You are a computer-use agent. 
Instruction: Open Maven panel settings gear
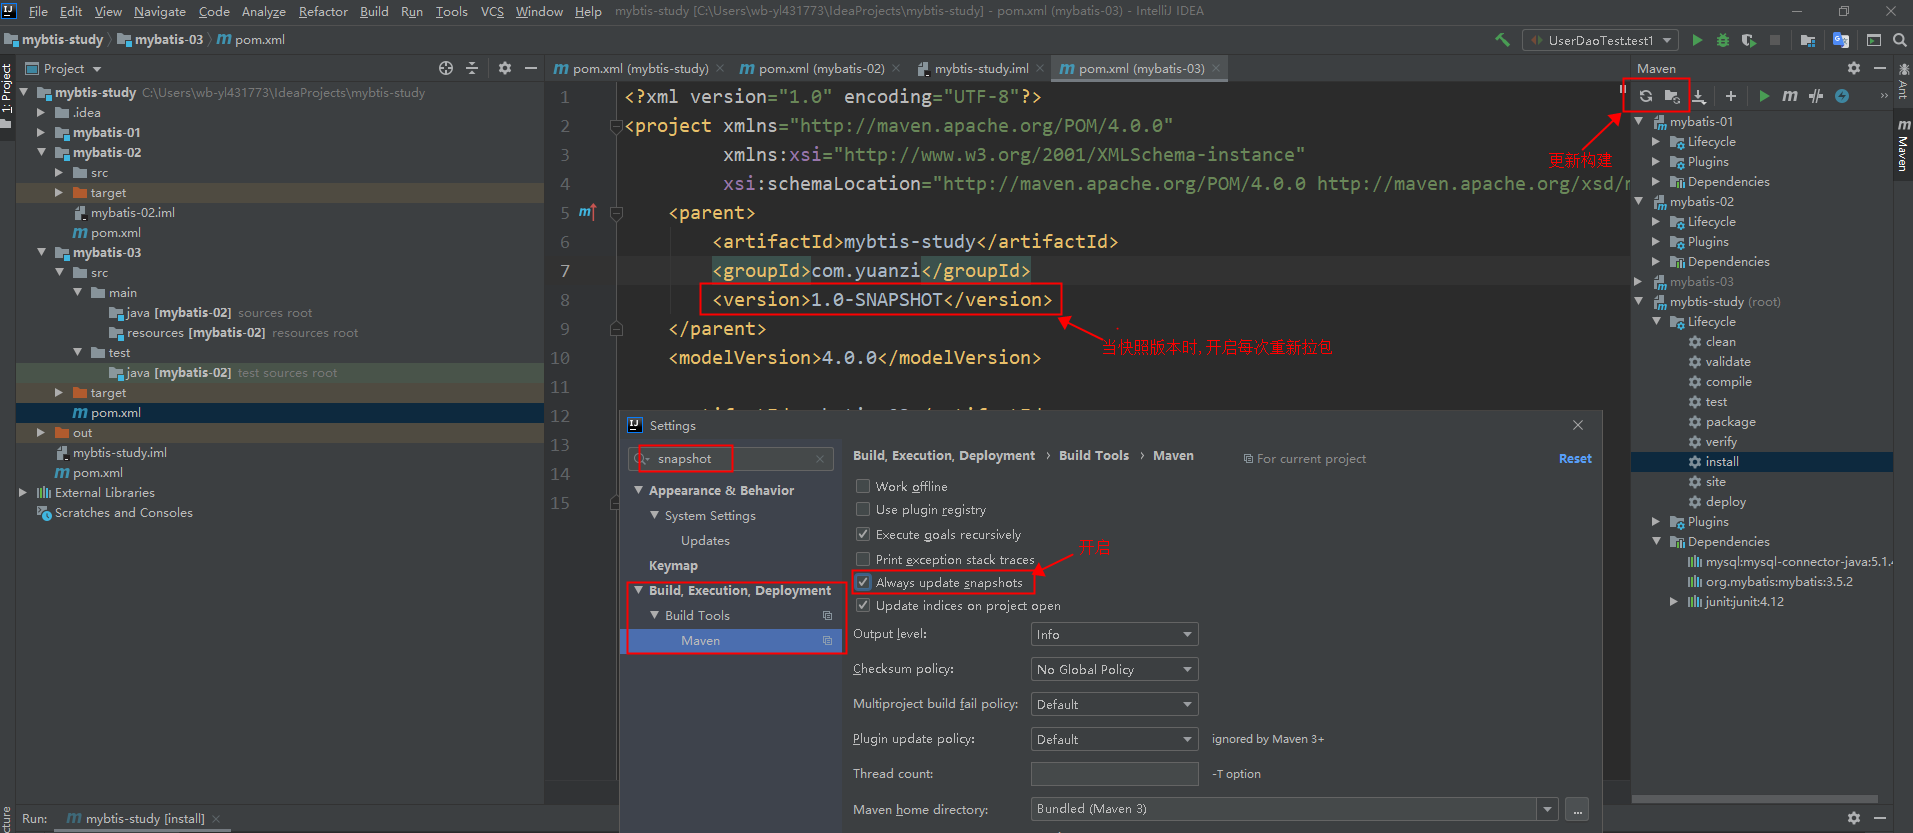1854,68
